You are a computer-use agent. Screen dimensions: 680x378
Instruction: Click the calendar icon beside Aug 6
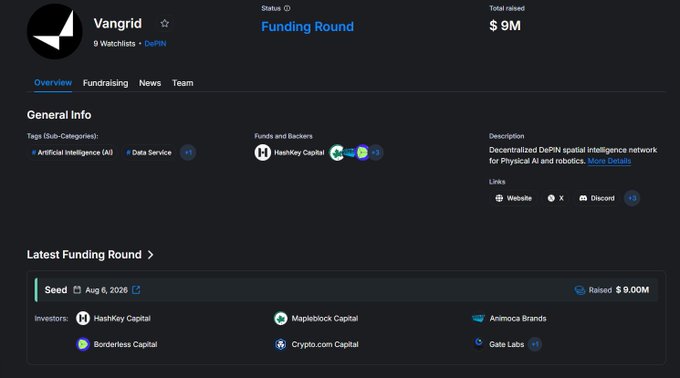pyautogui.click(x=77, y=290)
